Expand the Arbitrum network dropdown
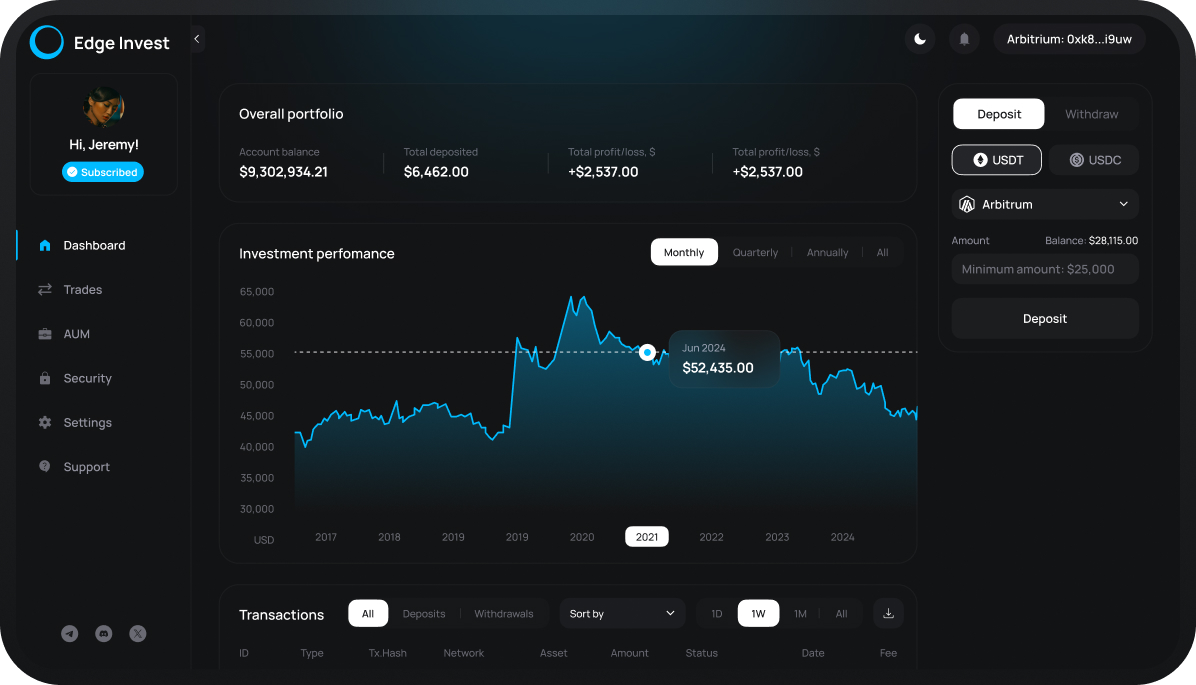1196x685 pixels. point(1045,204)
